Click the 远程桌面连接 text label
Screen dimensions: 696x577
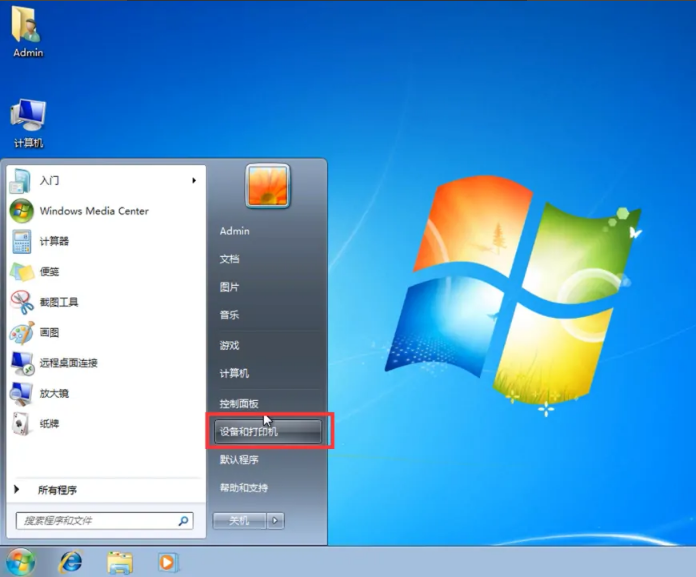pos(68,363)
